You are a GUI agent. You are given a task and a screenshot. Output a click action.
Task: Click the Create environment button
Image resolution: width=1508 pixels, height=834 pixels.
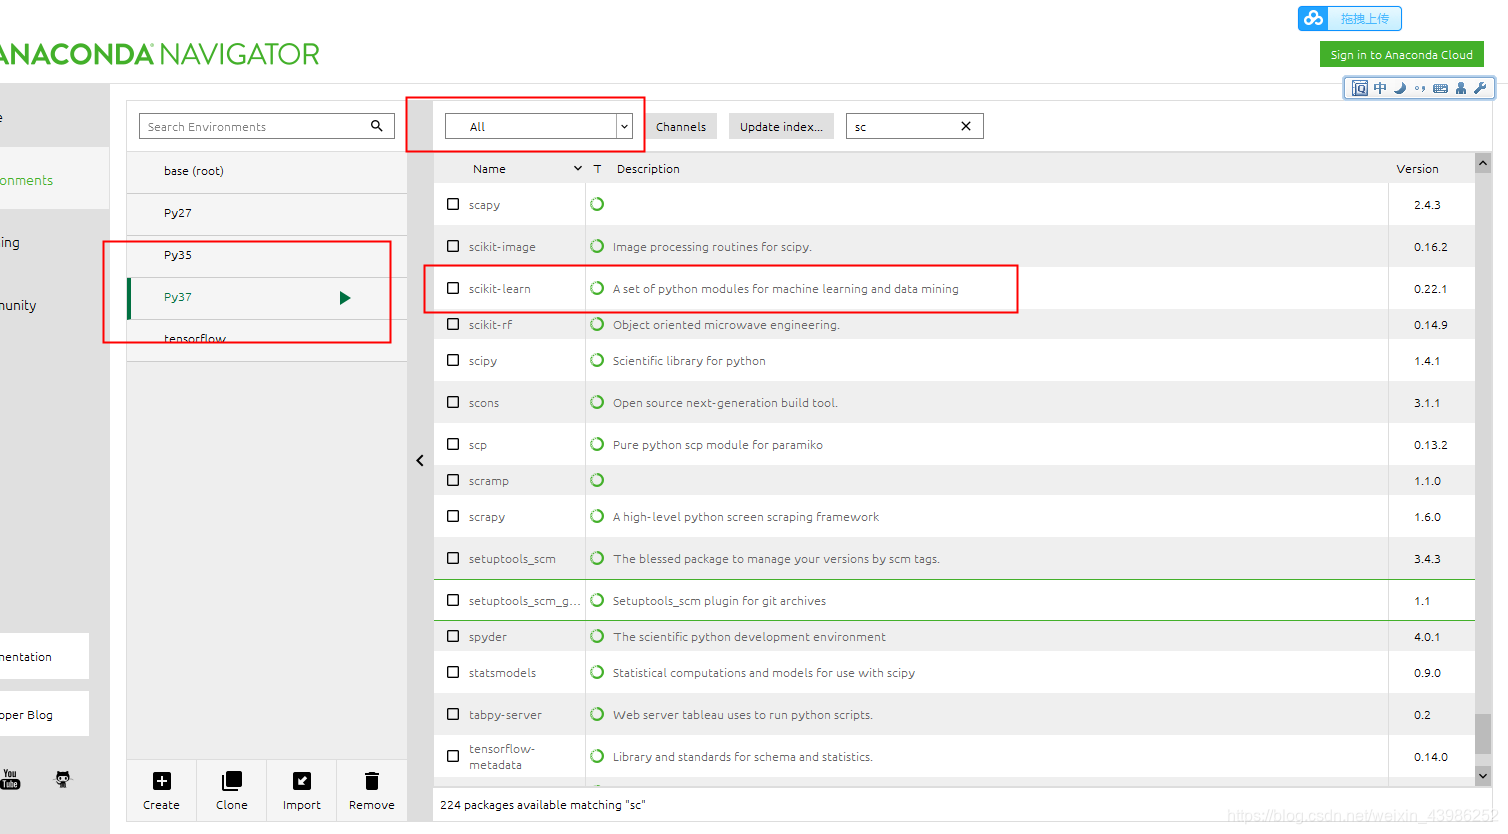tap(162, 791)
